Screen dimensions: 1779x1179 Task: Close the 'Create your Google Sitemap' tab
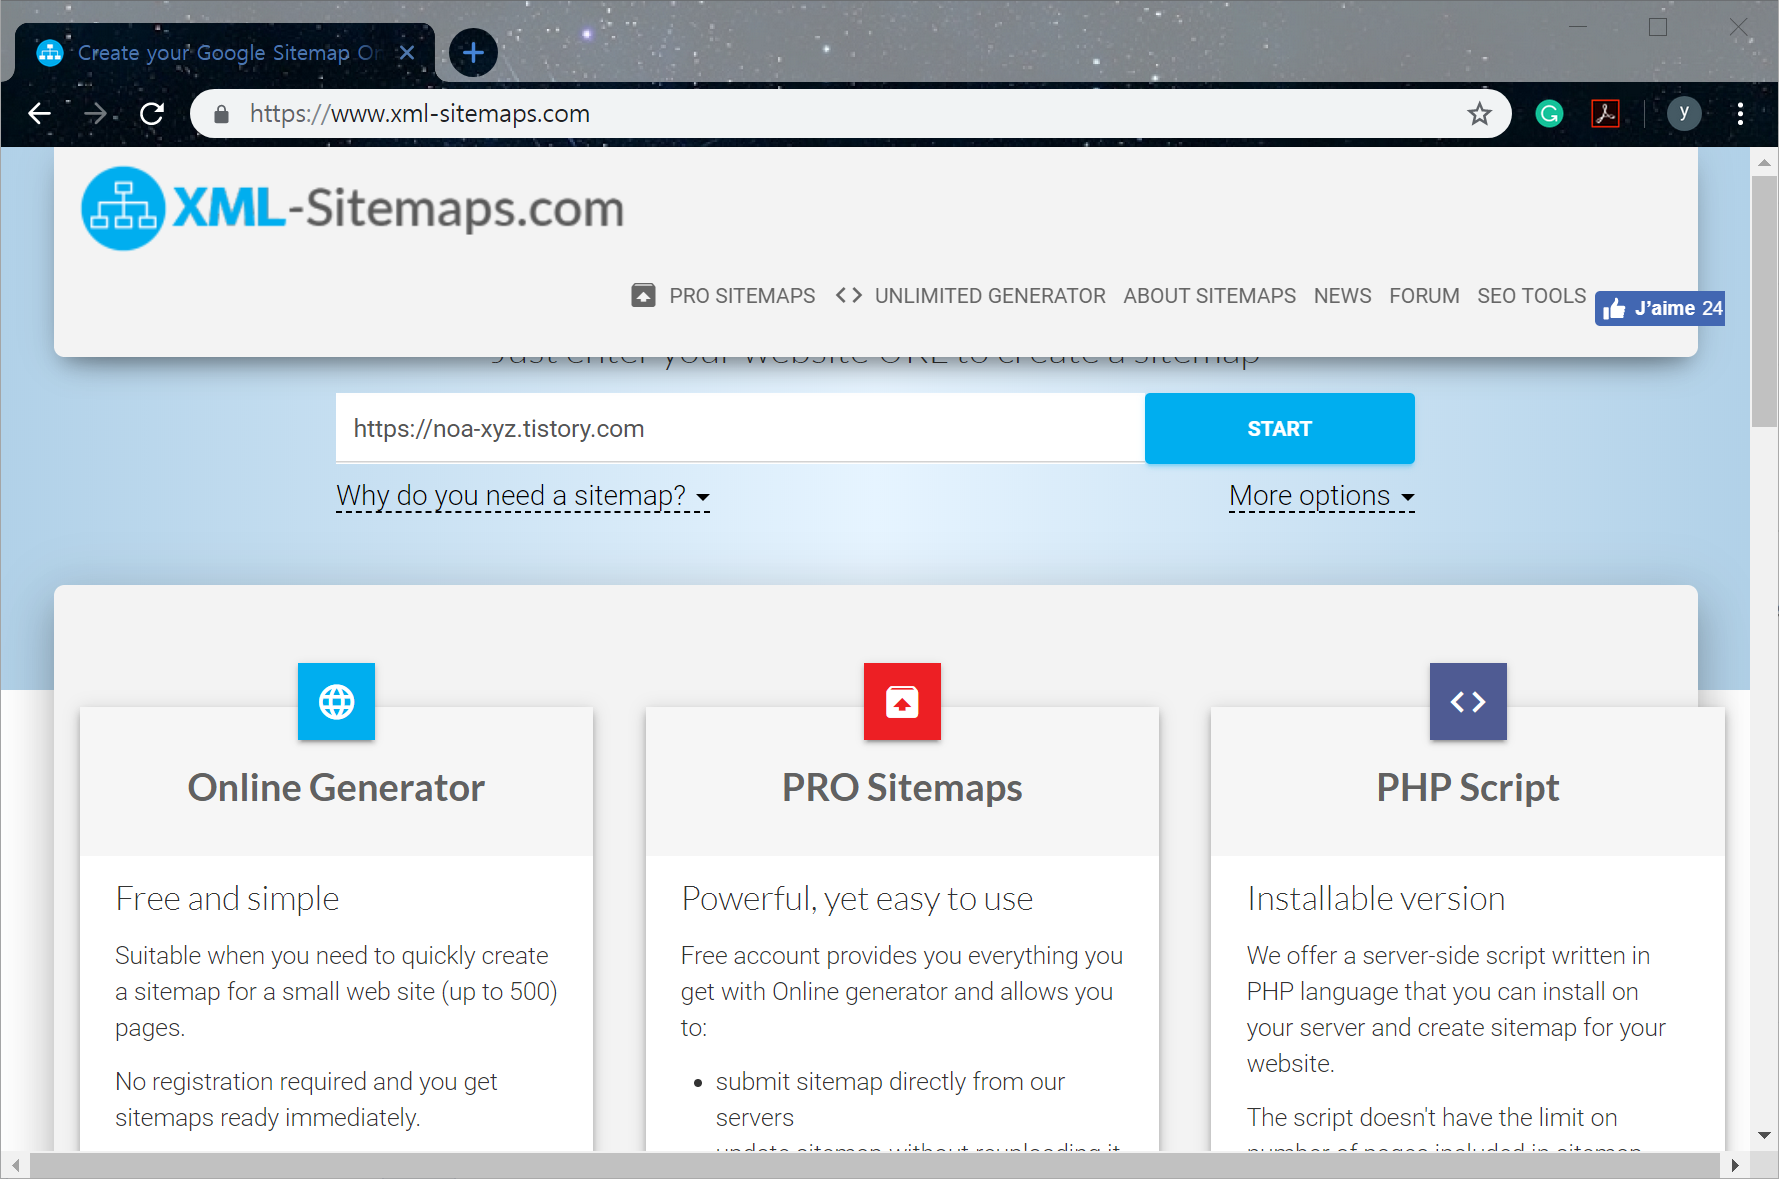point(407,53)
